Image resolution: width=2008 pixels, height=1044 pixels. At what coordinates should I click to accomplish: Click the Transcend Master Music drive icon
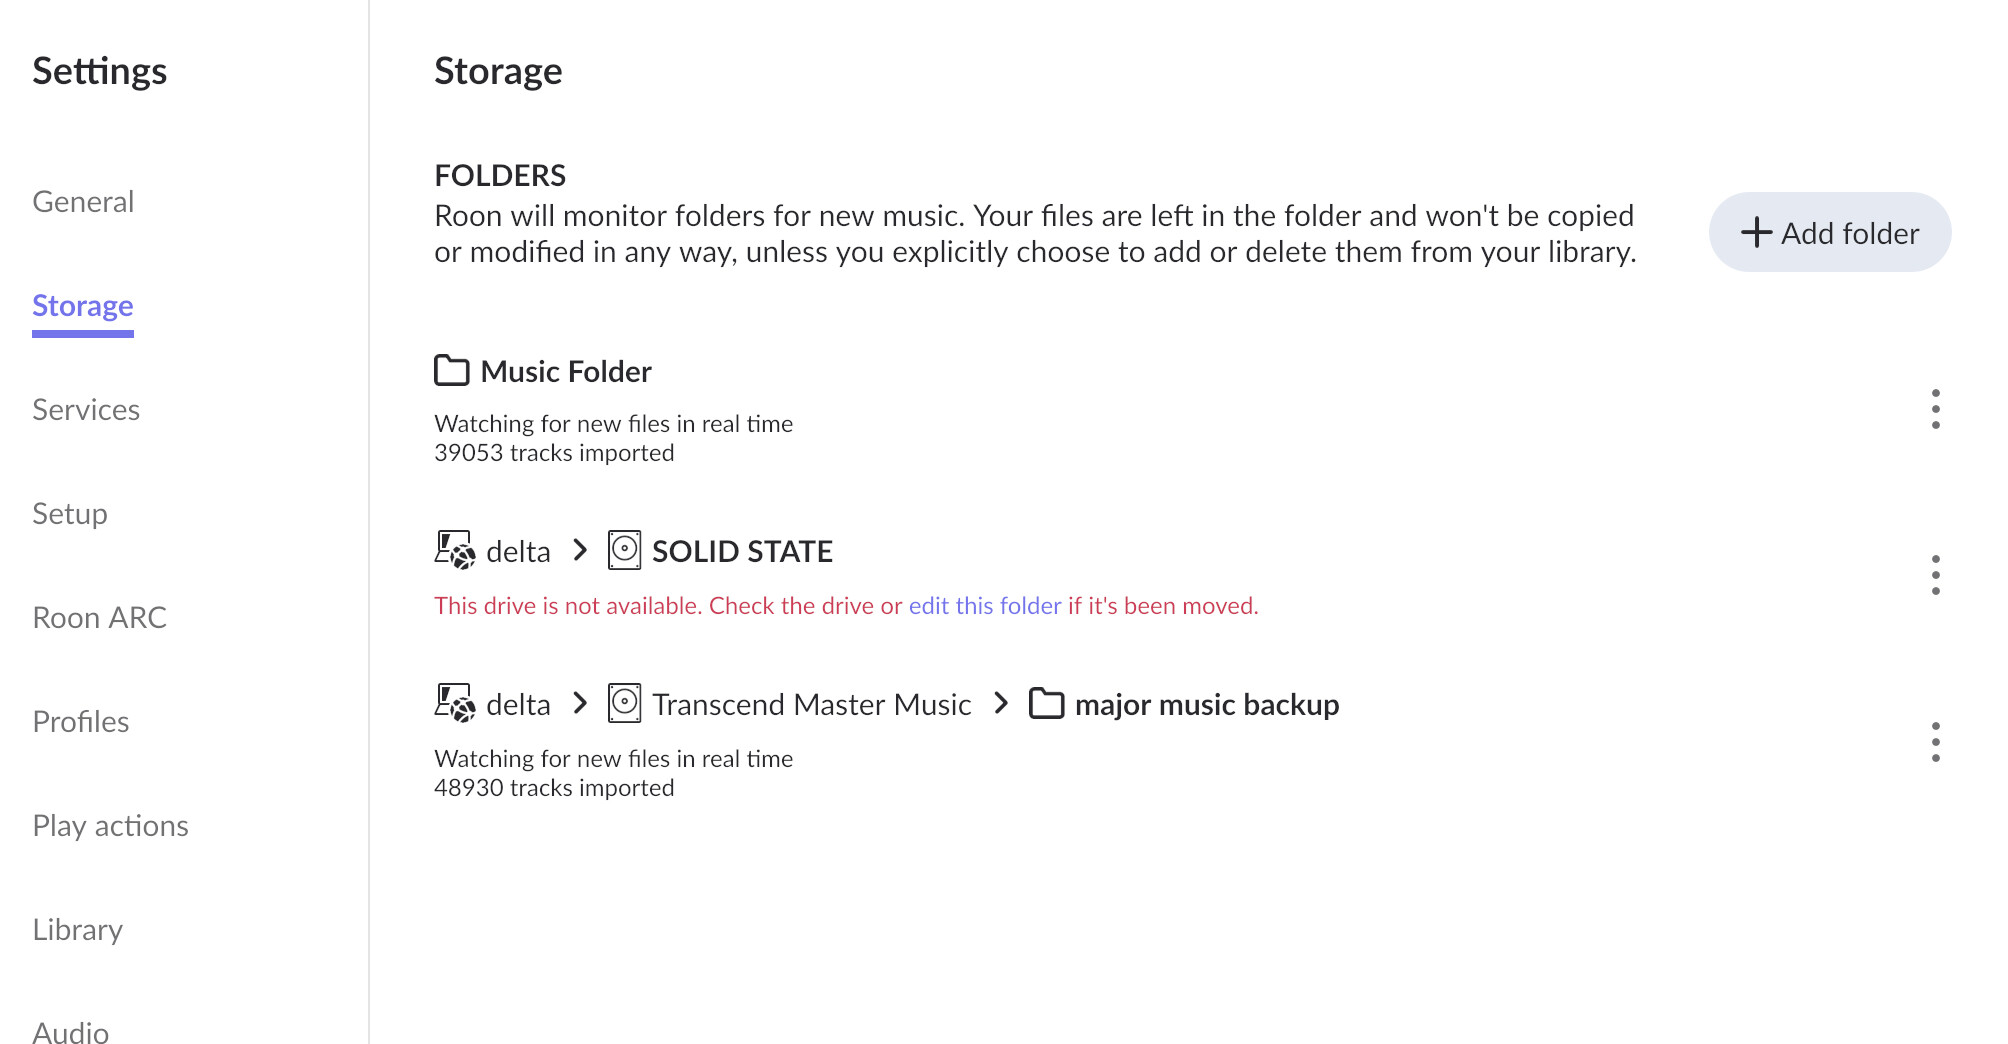(x=624, y=704)
